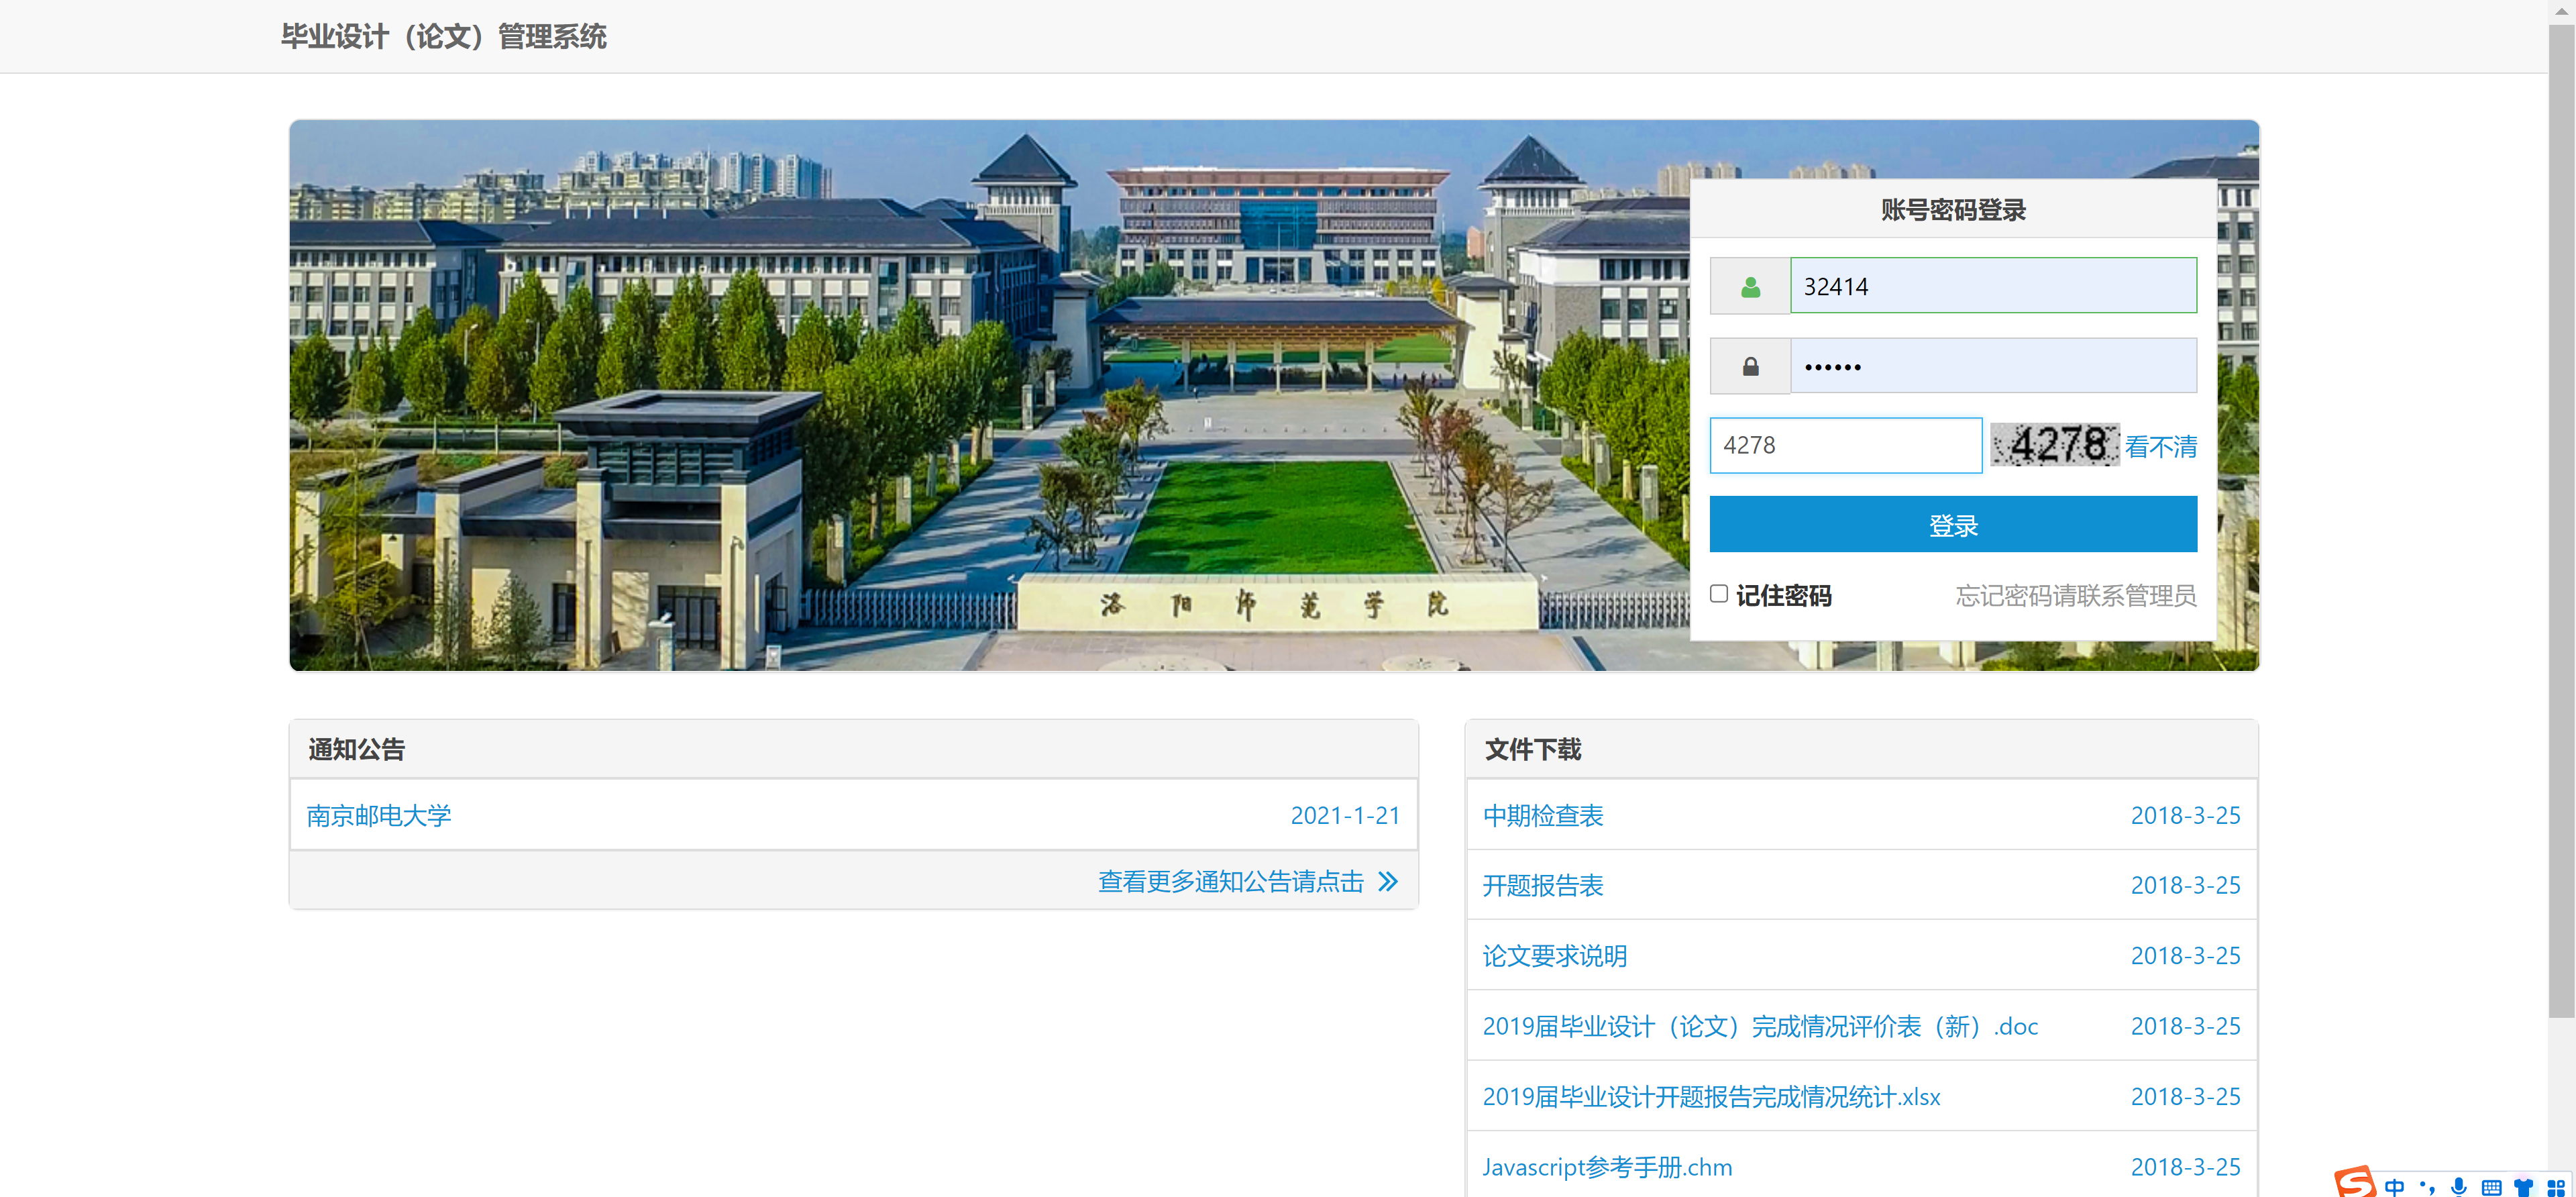The image size is (2576, 1197).
Task: Click the username input field with 32414
Action: point(1992,286)
